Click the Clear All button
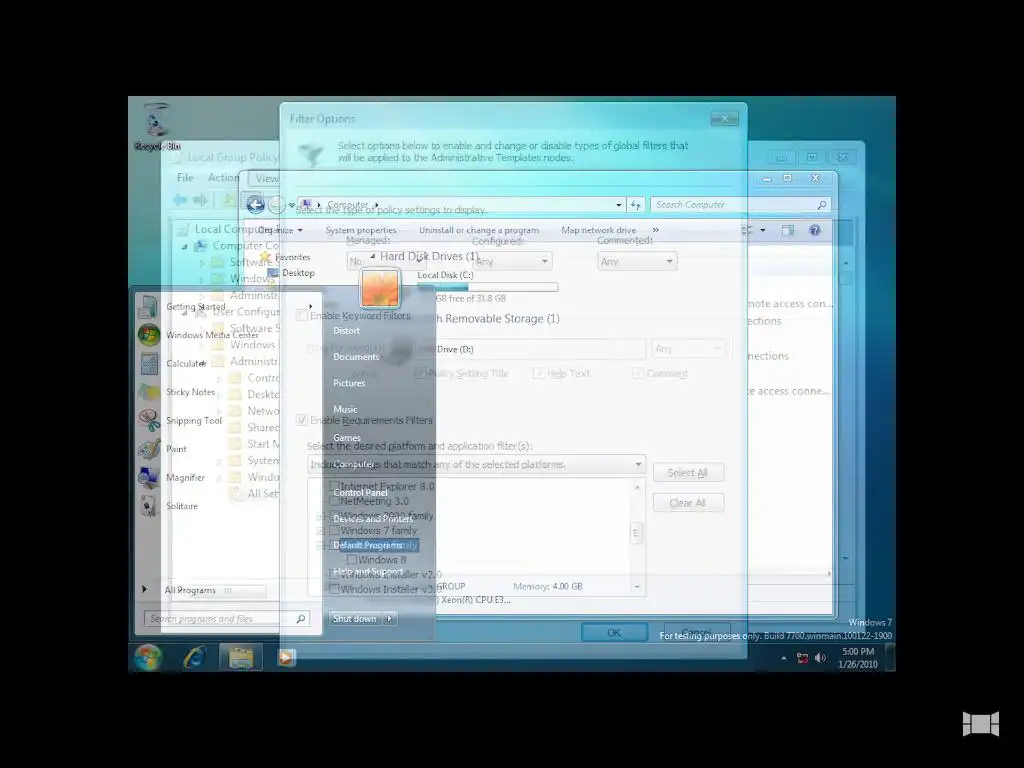This screenshot has height=768, width=1024. click(x=688, y=503)
